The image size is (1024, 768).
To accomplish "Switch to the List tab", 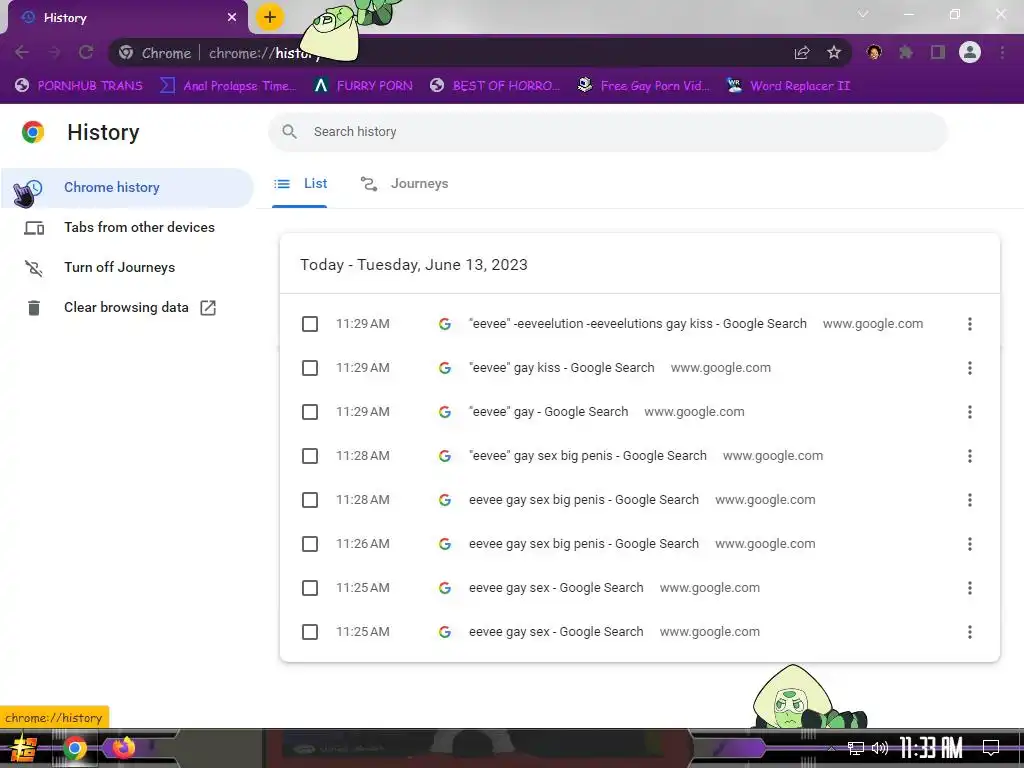I will (300, 184).
